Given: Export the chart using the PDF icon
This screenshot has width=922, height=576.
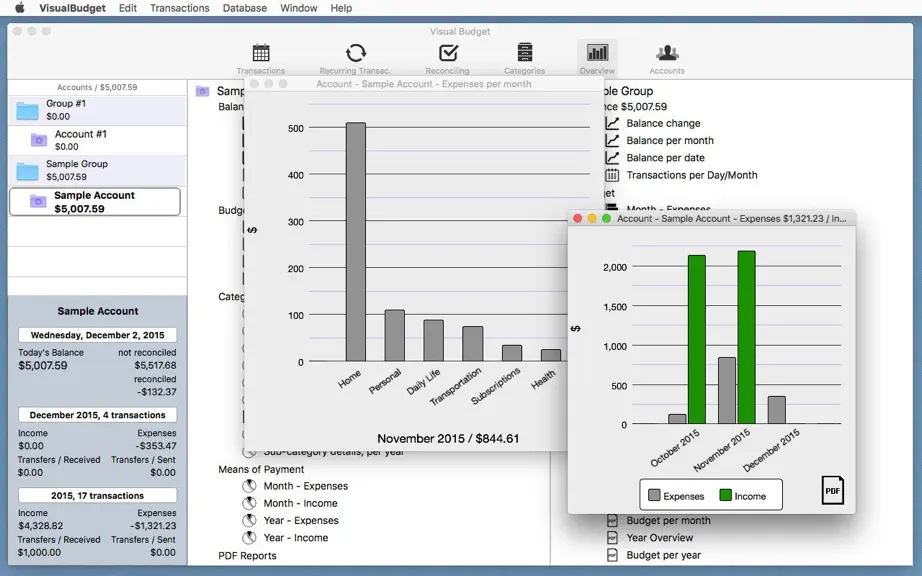Looking at the screenshot, I should tap(832, 490).
